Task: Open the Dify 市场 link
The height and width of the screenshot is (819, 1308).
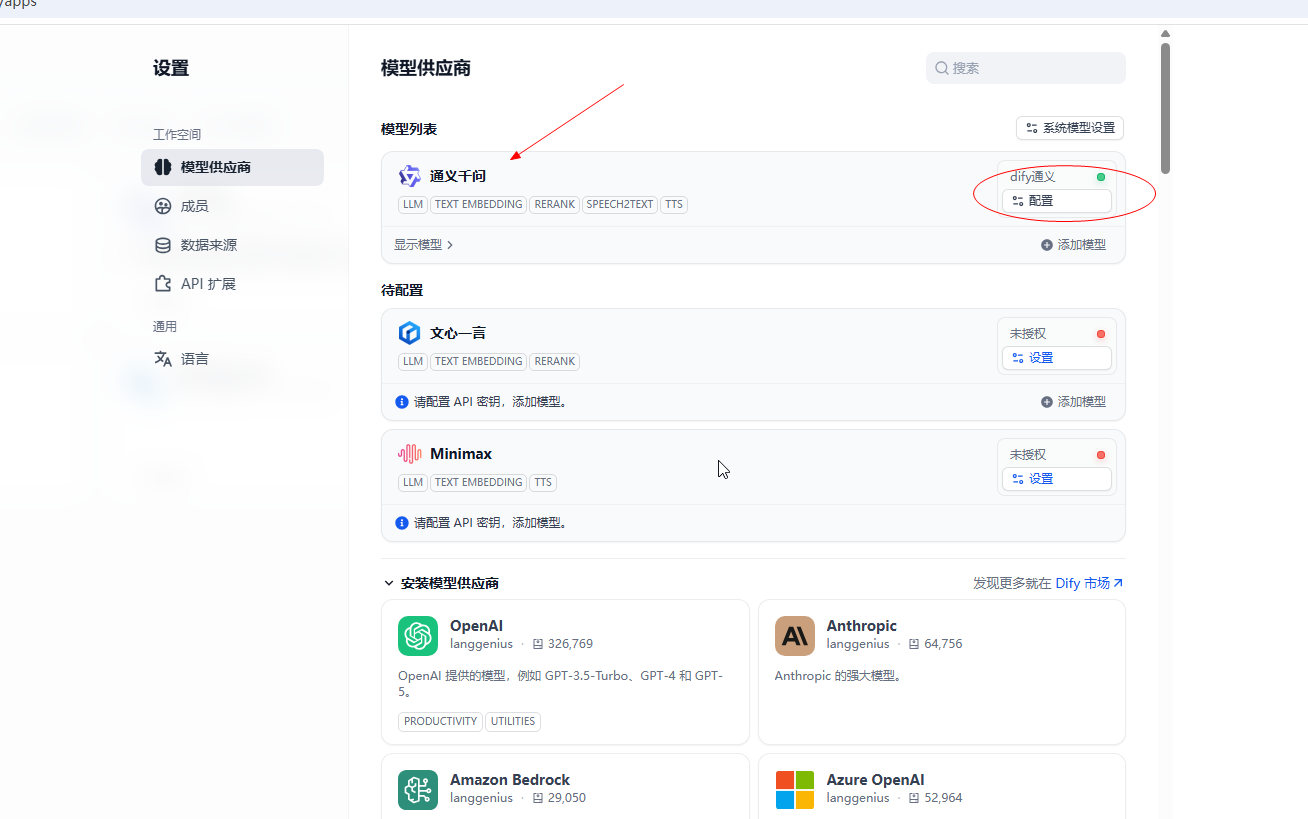Action: (1089, 583)
